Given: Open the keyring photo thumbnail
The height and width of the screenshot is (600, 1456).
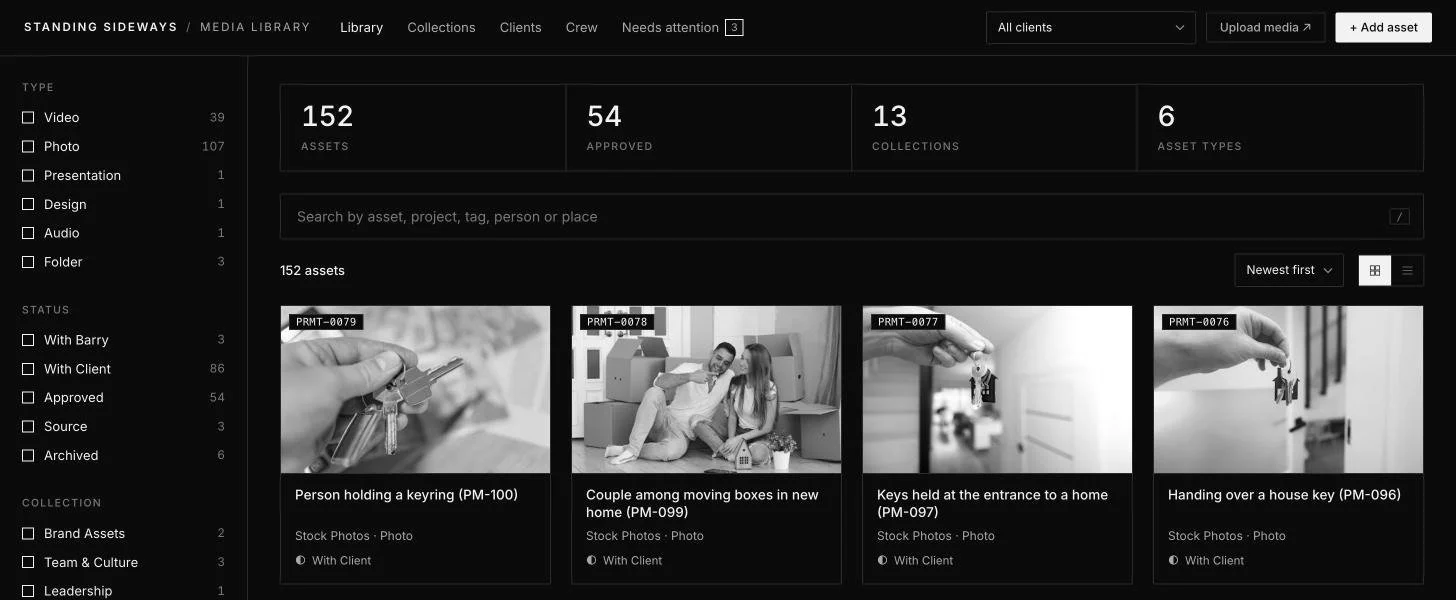Looking at the screenshot, I should tap(415, 389).
